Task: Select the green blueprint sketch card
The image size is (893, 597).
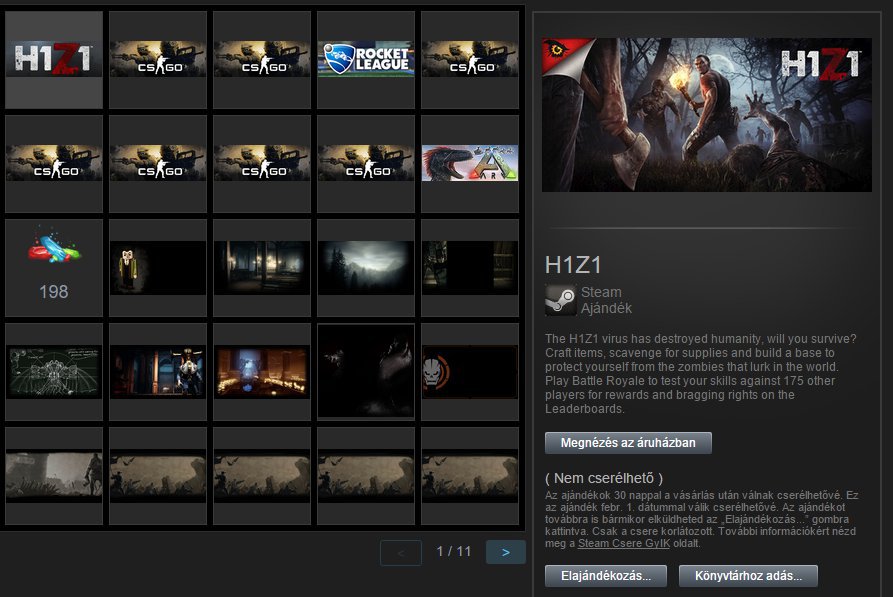Action: tap(54, 372)
